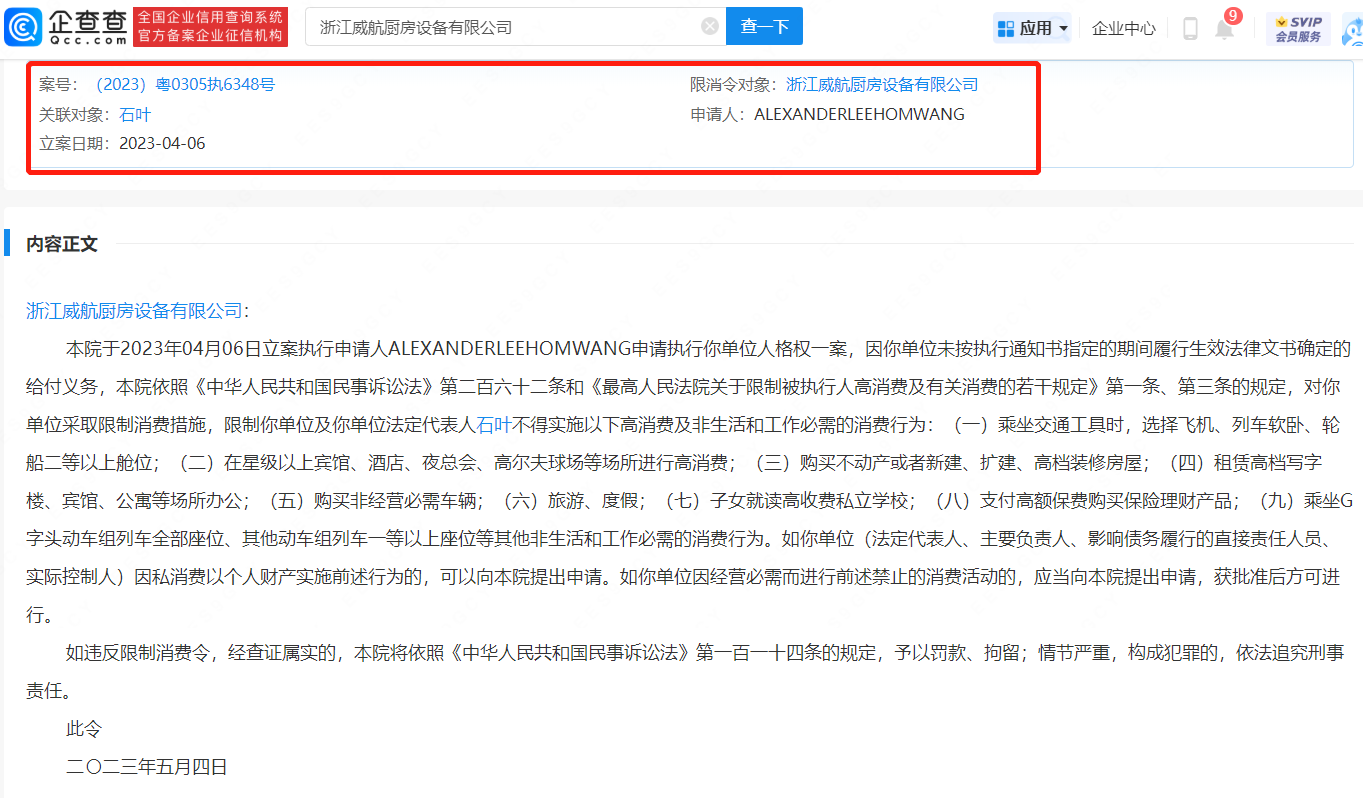Click the red 官方备案企业征信机构 banner
The image size is (1363, 798).
coord(210,27)
